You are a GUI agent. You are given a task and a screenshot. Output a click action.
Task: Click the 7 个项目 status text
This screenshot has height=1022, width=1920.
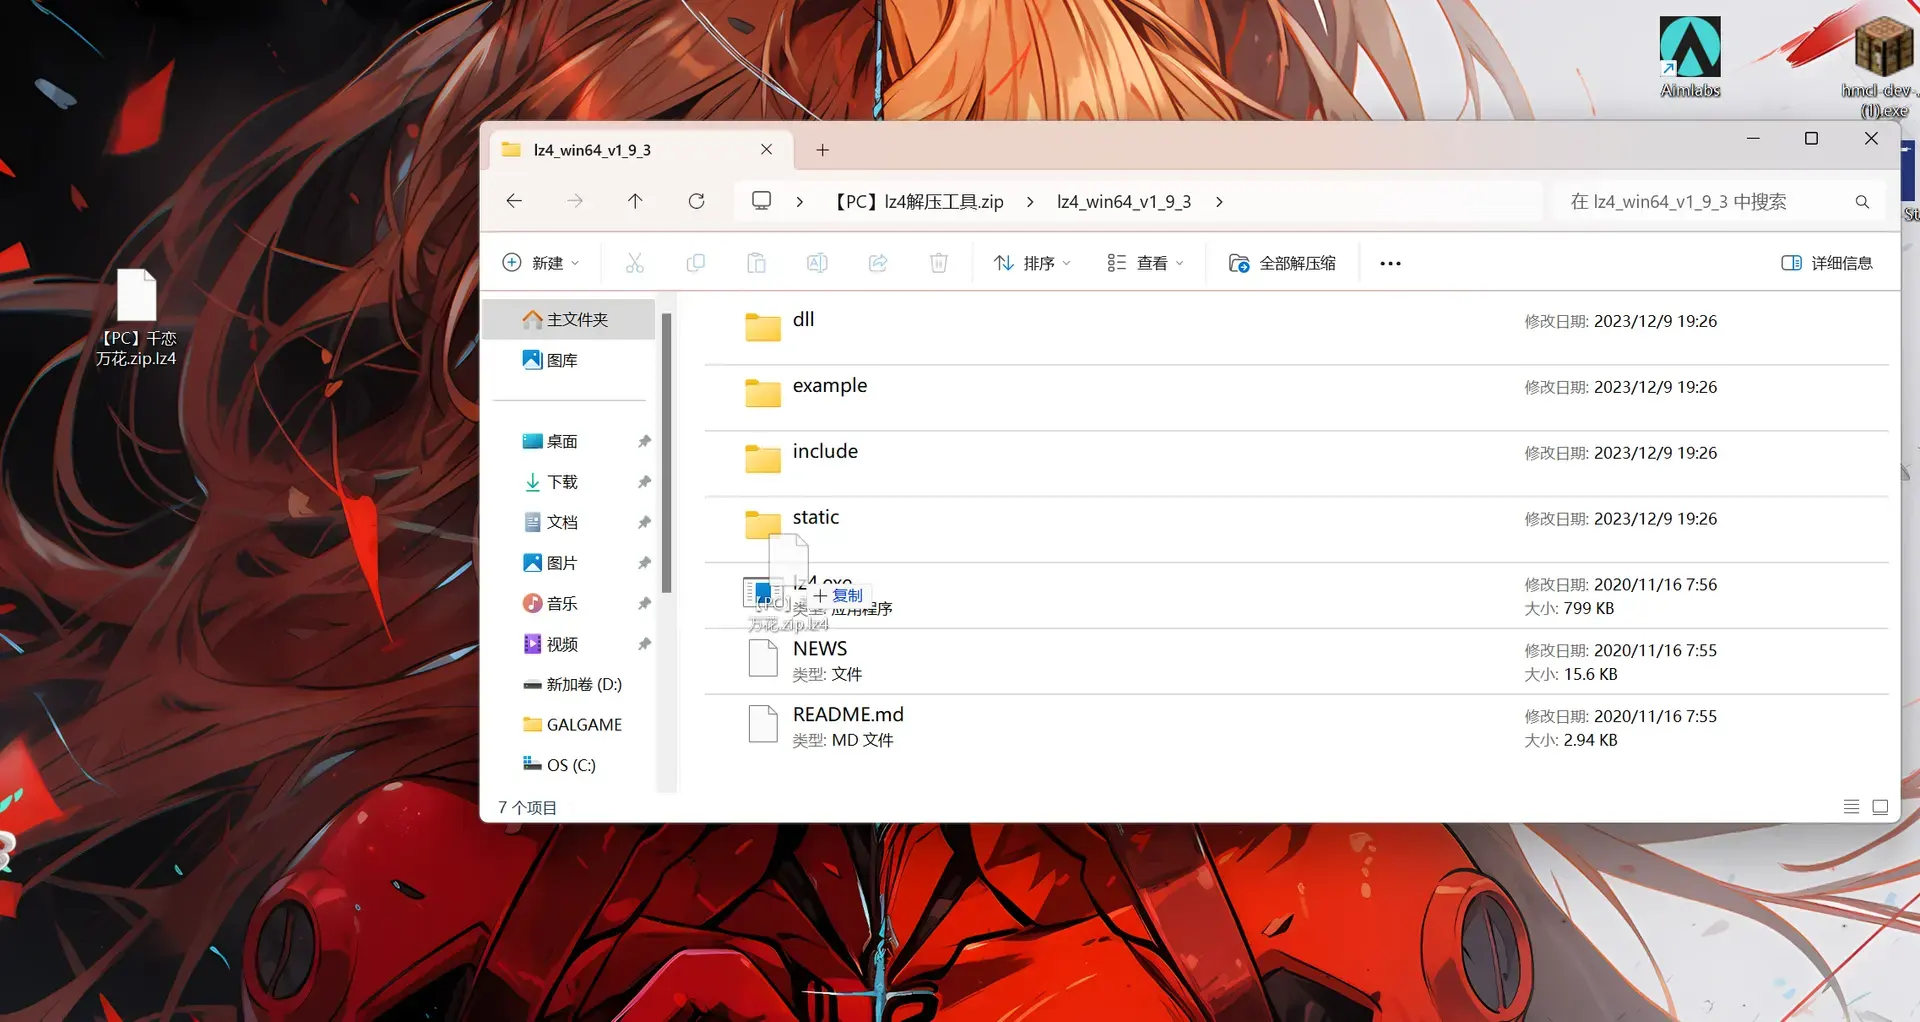[x=527, y=808]
